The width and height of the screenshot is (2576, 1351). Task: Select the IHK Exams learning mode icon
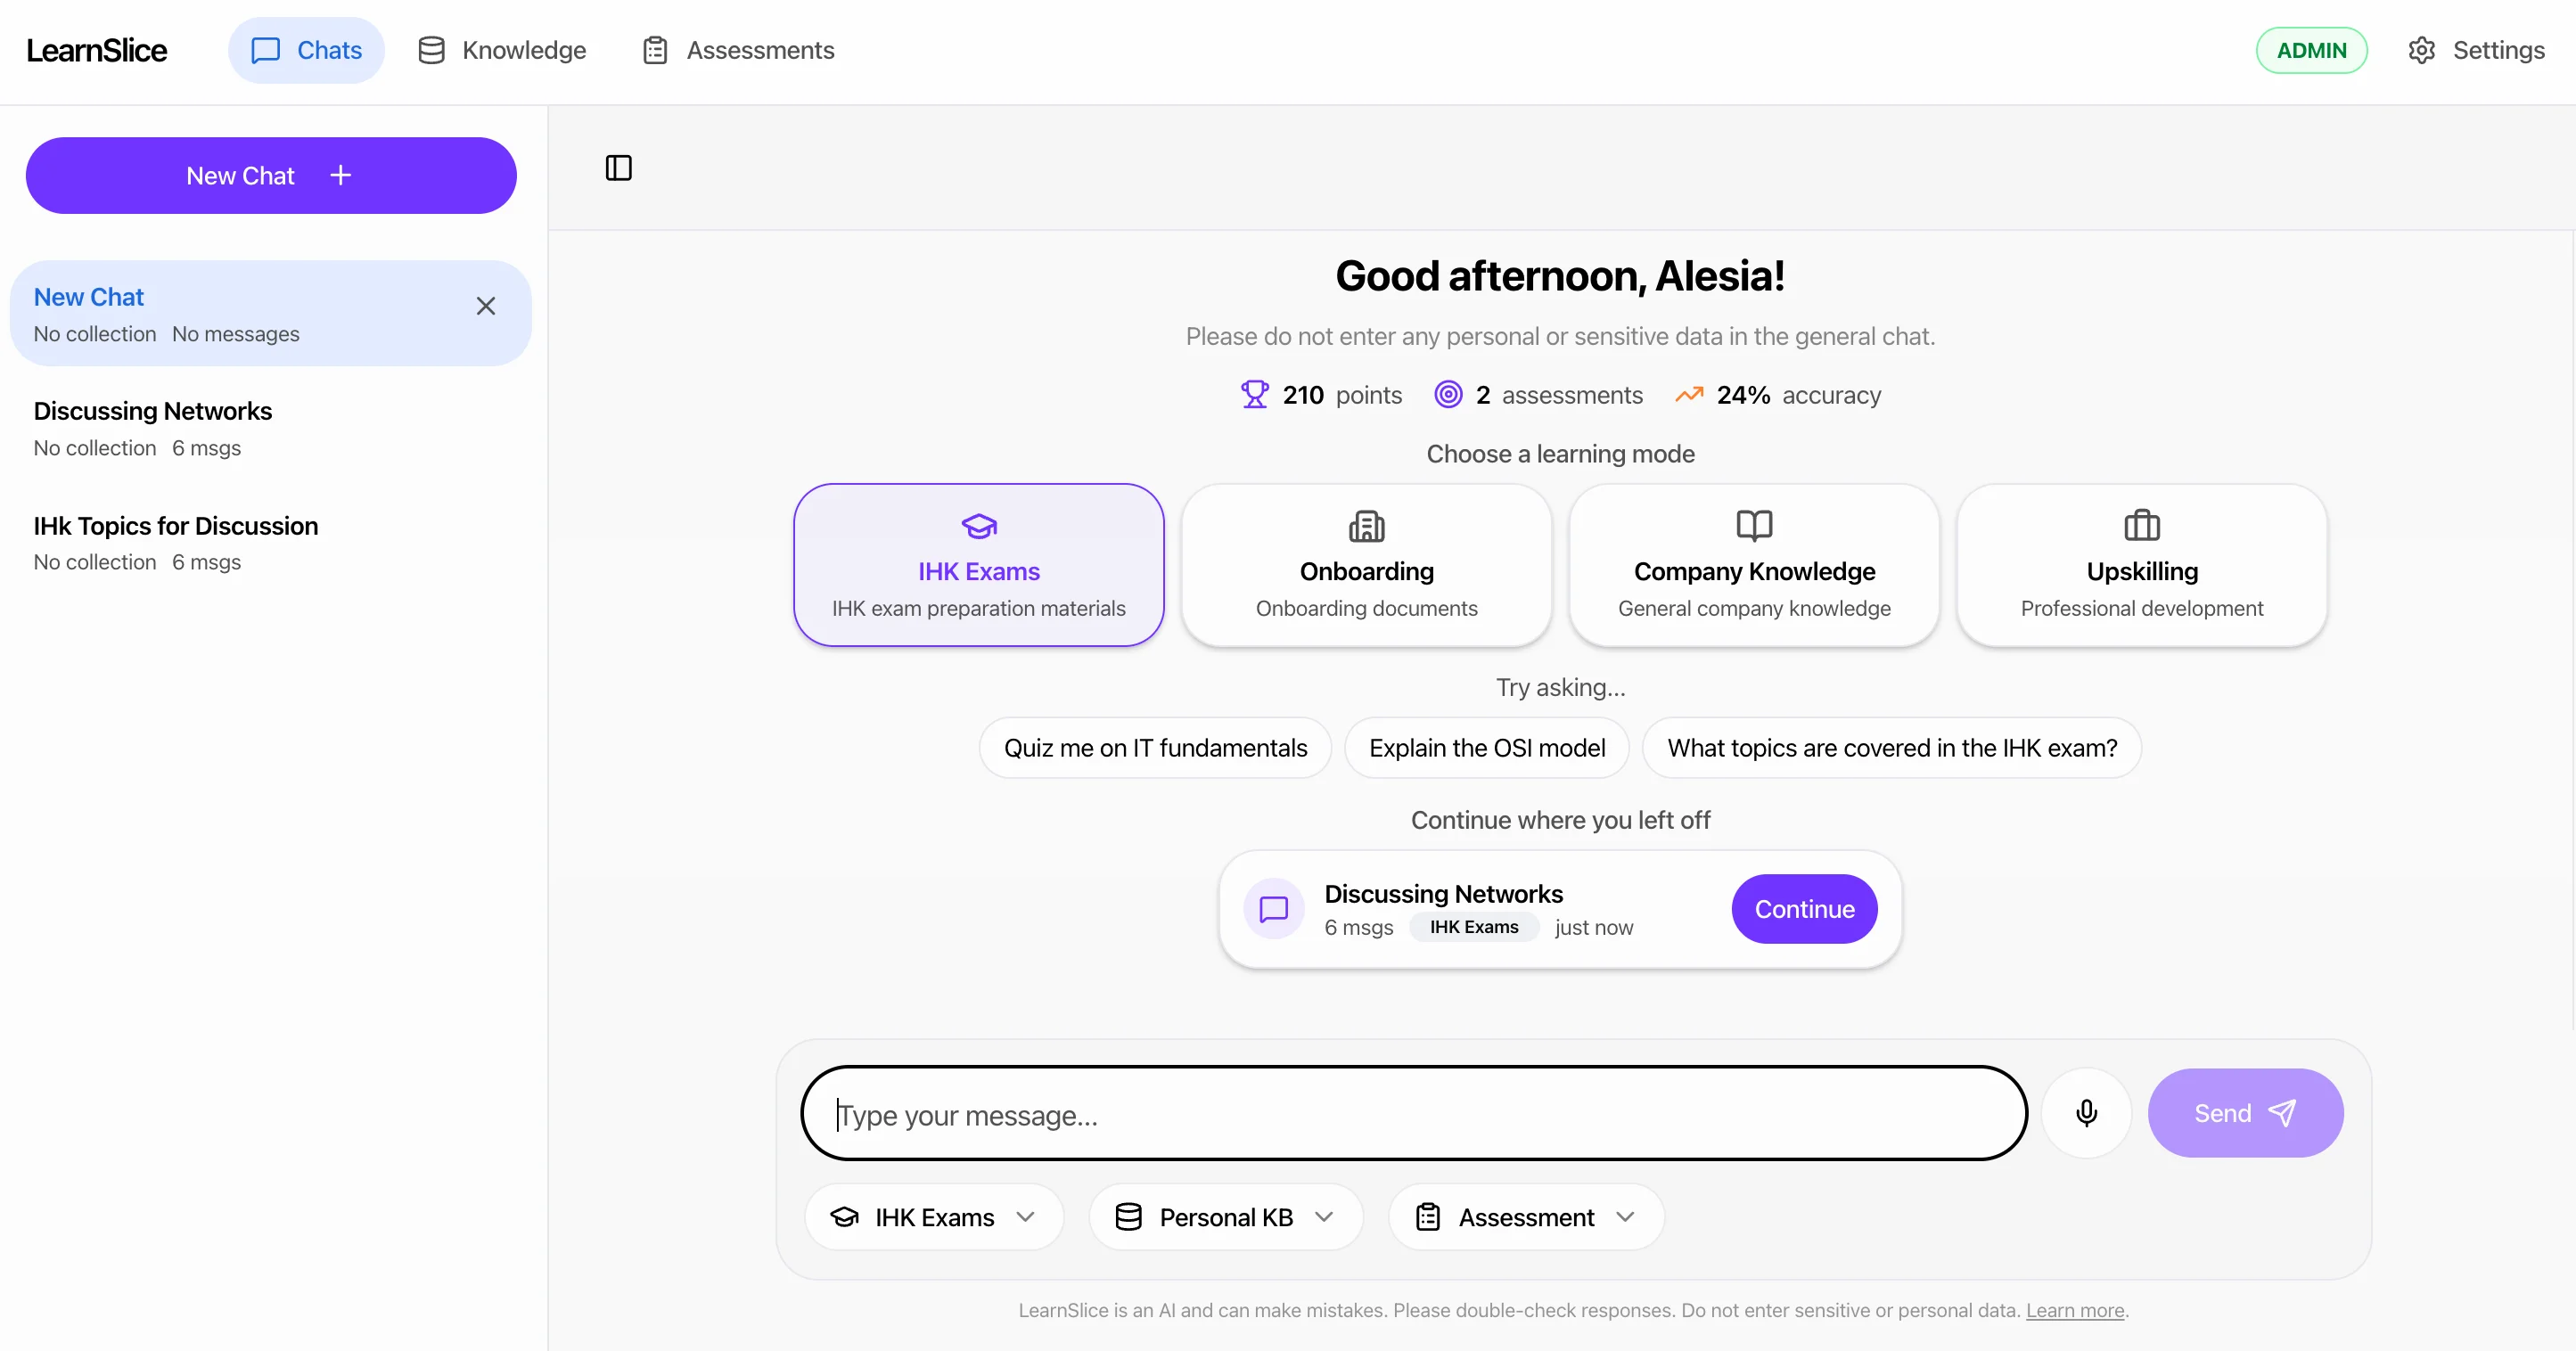point(978,526)
